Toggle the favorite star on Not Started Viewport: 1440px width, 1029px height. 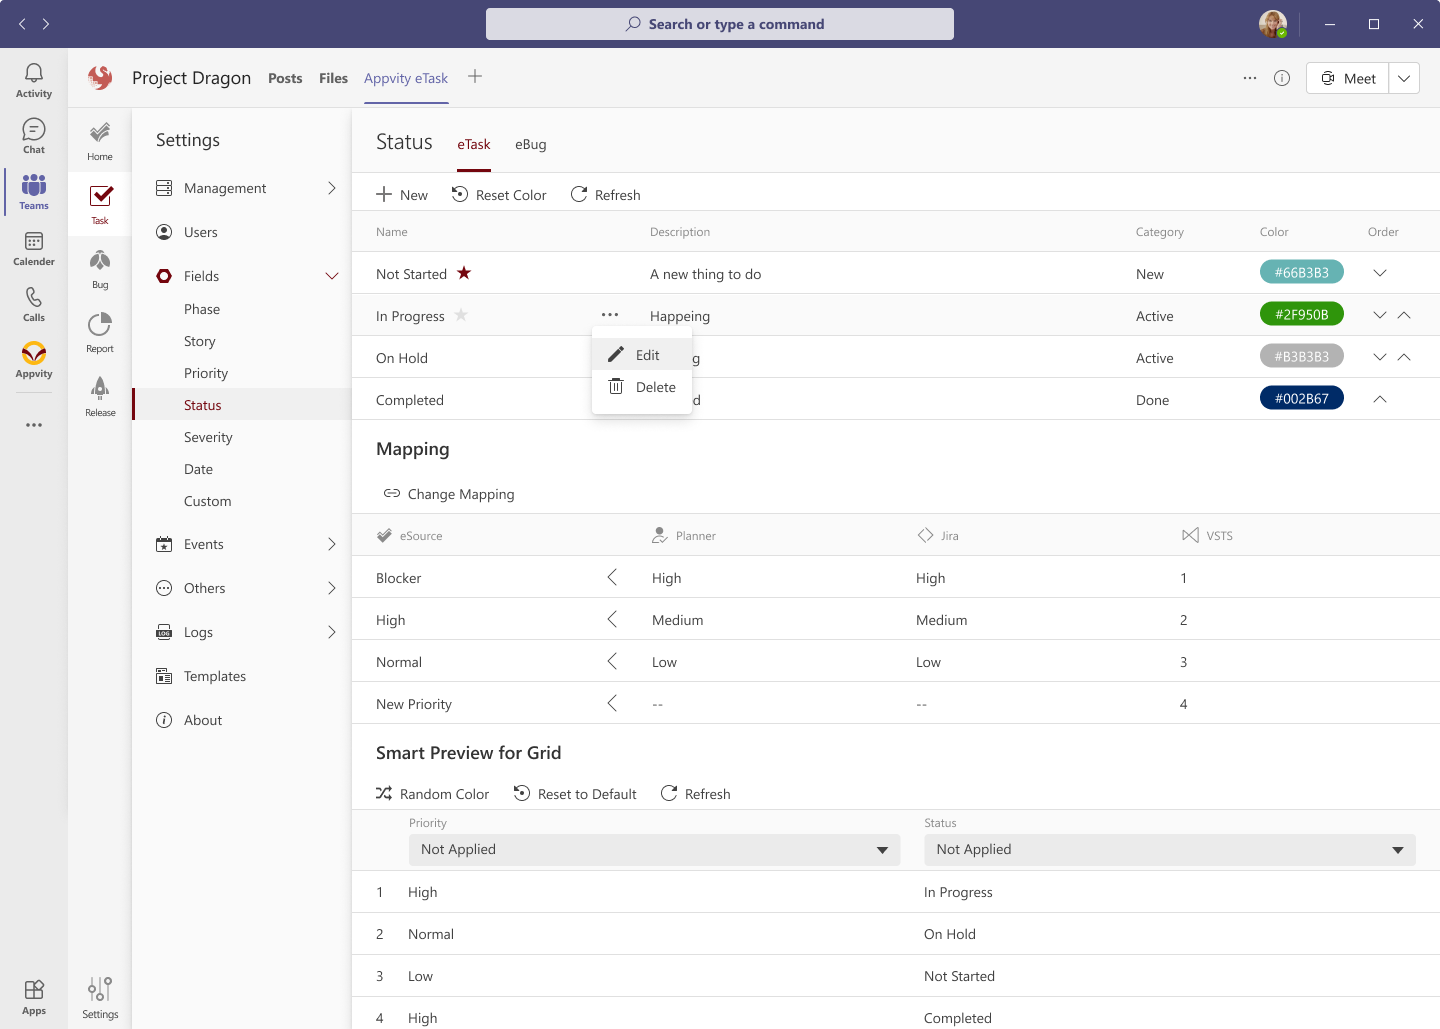pyautogui.click(x=464, y=272)
